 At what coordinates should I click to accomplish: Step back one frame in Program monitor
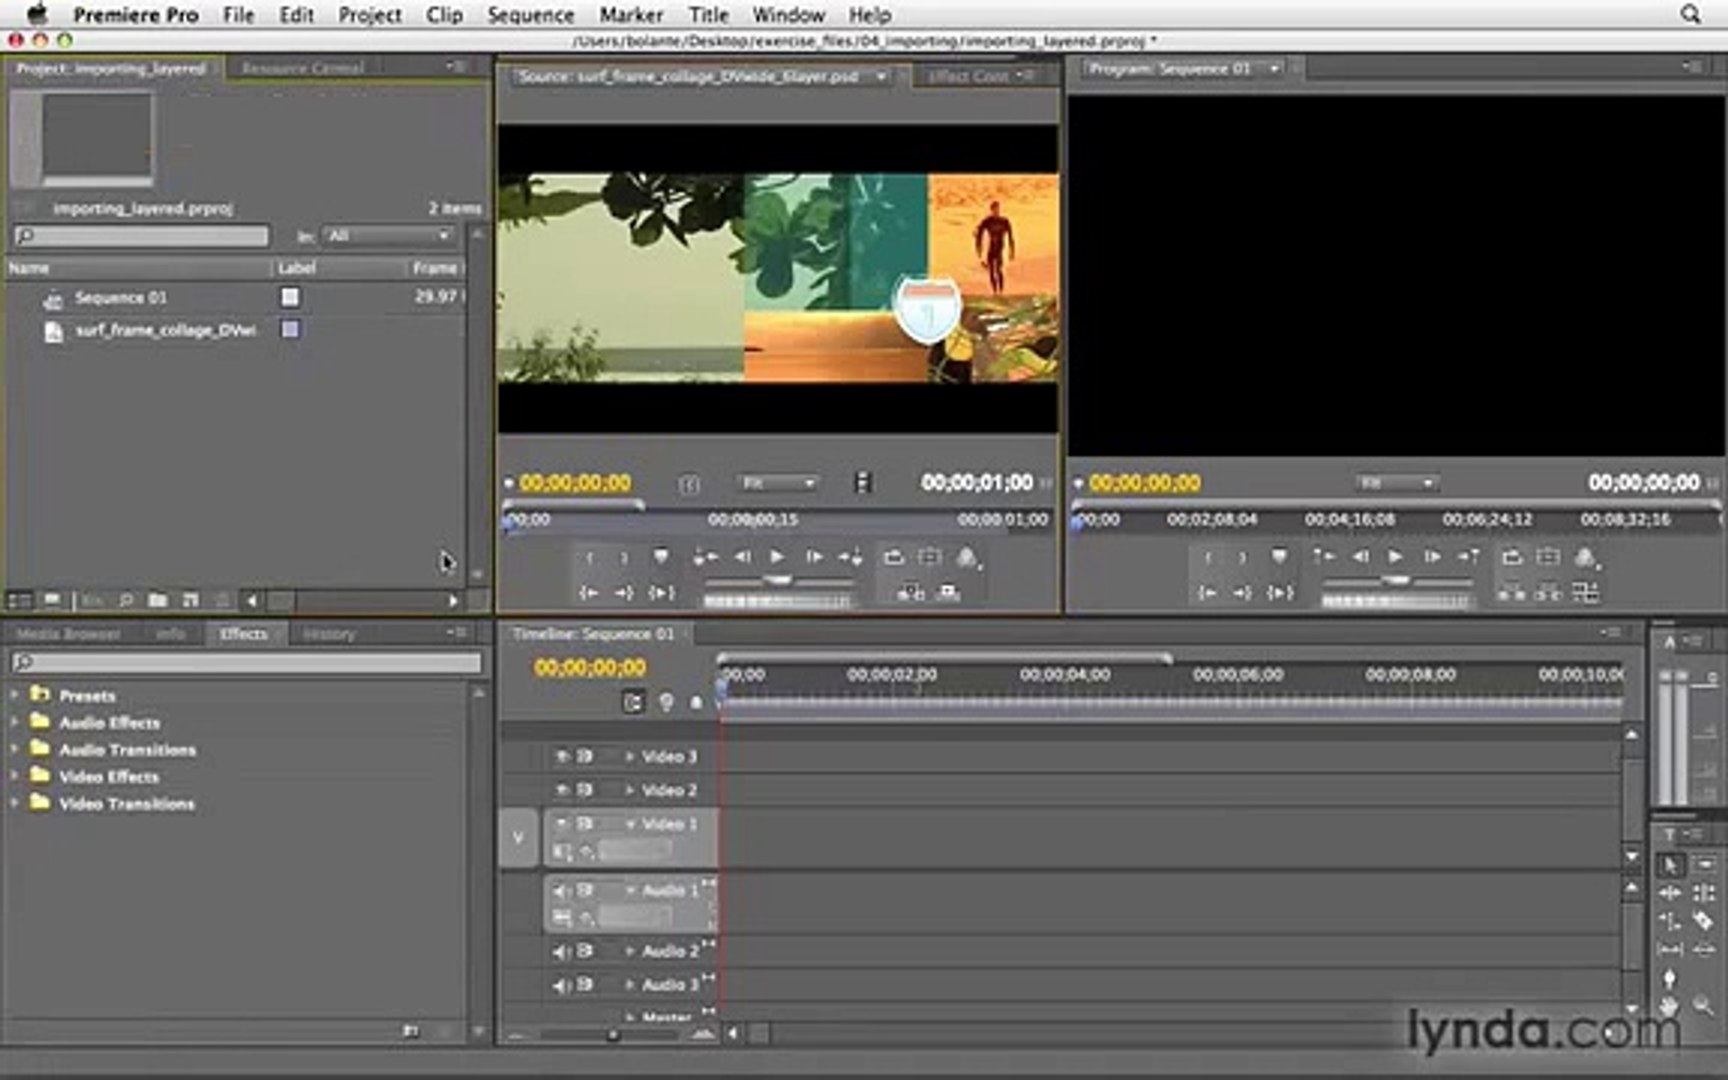point(1360,557)
